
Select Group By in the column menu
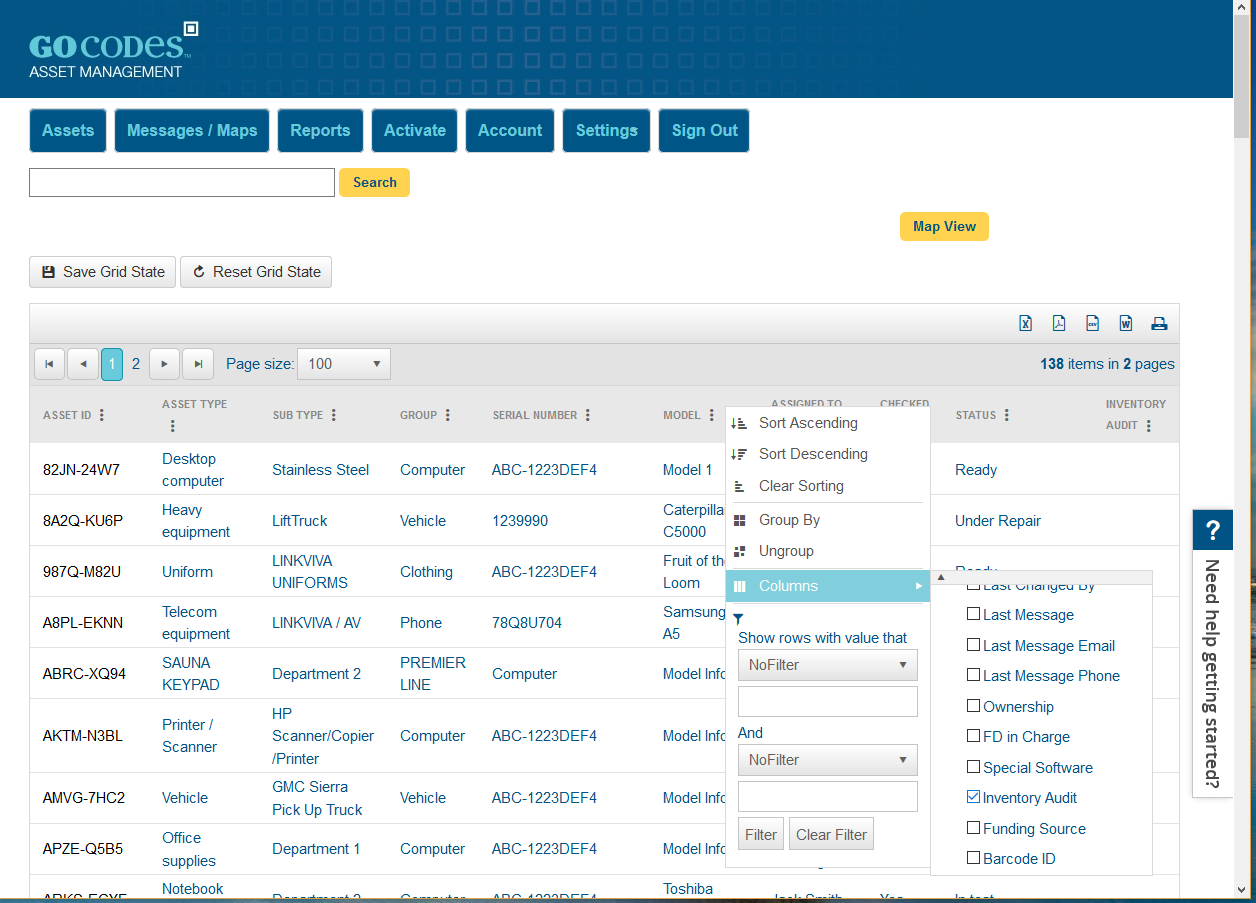point(827,520)
